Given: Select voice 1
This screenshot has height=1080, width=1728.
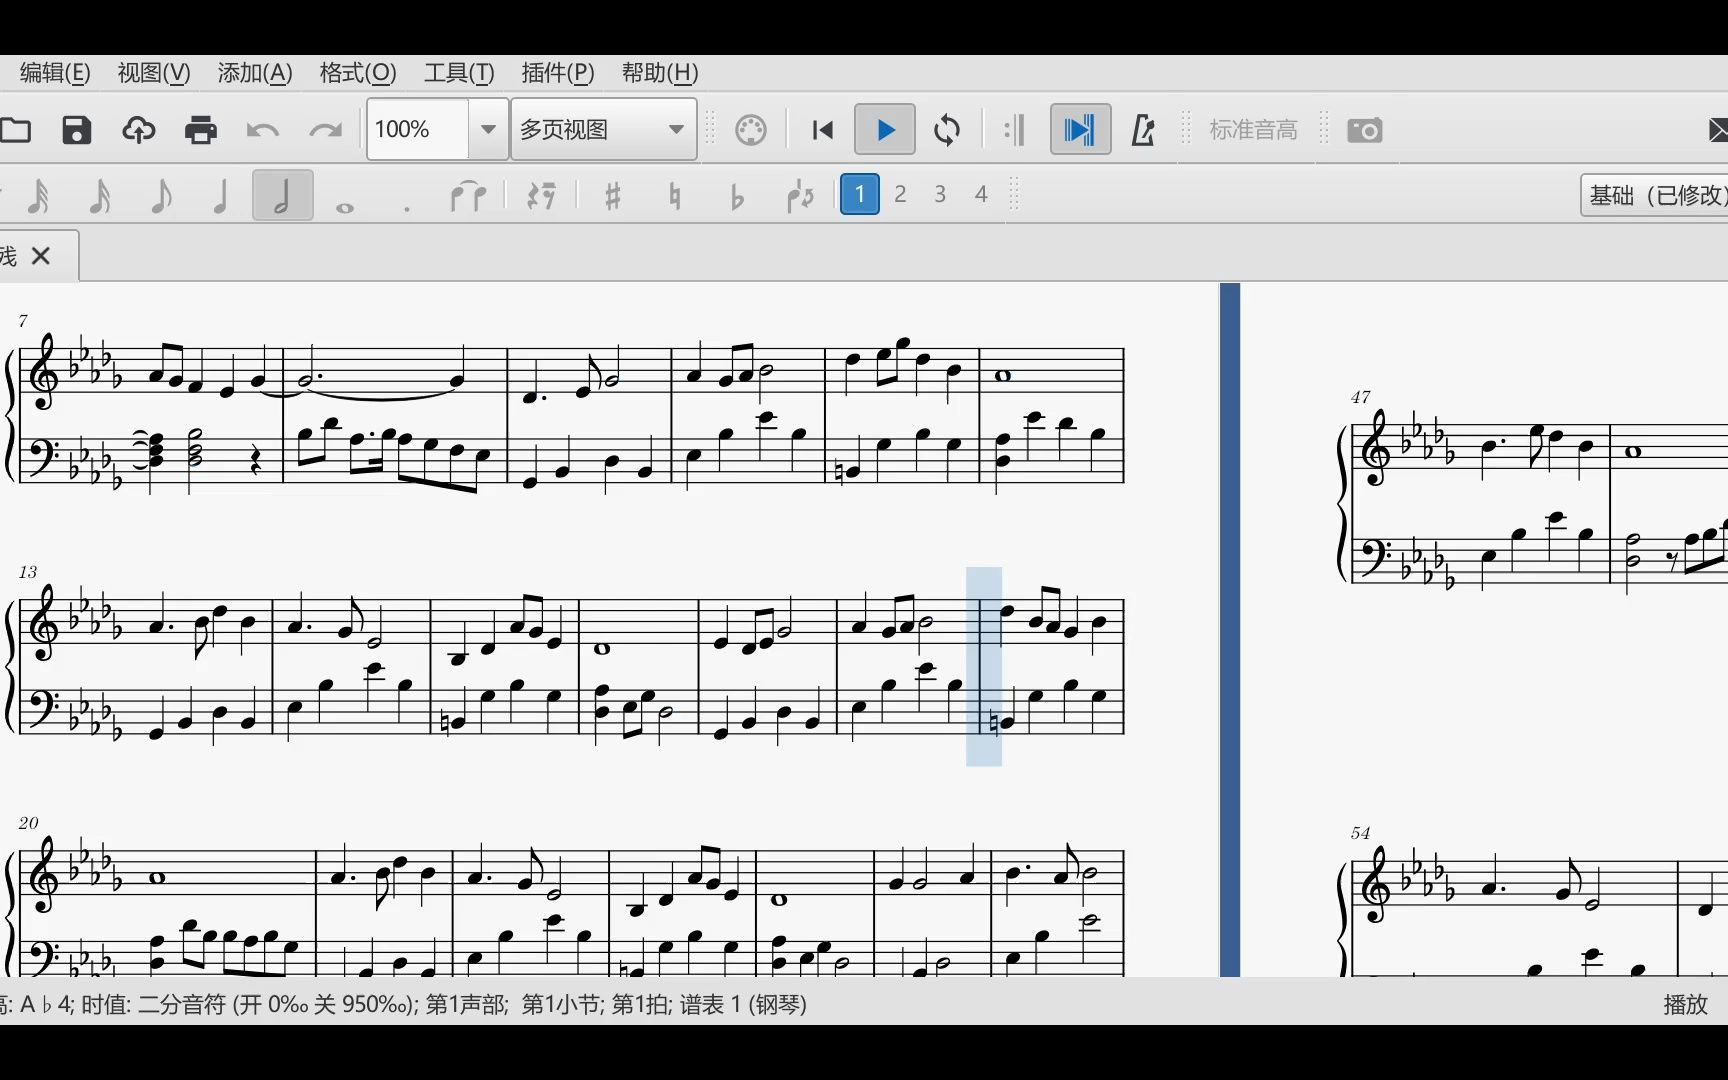Looking at the screenshot, I should pyautogui.click(x=859, y=194).
